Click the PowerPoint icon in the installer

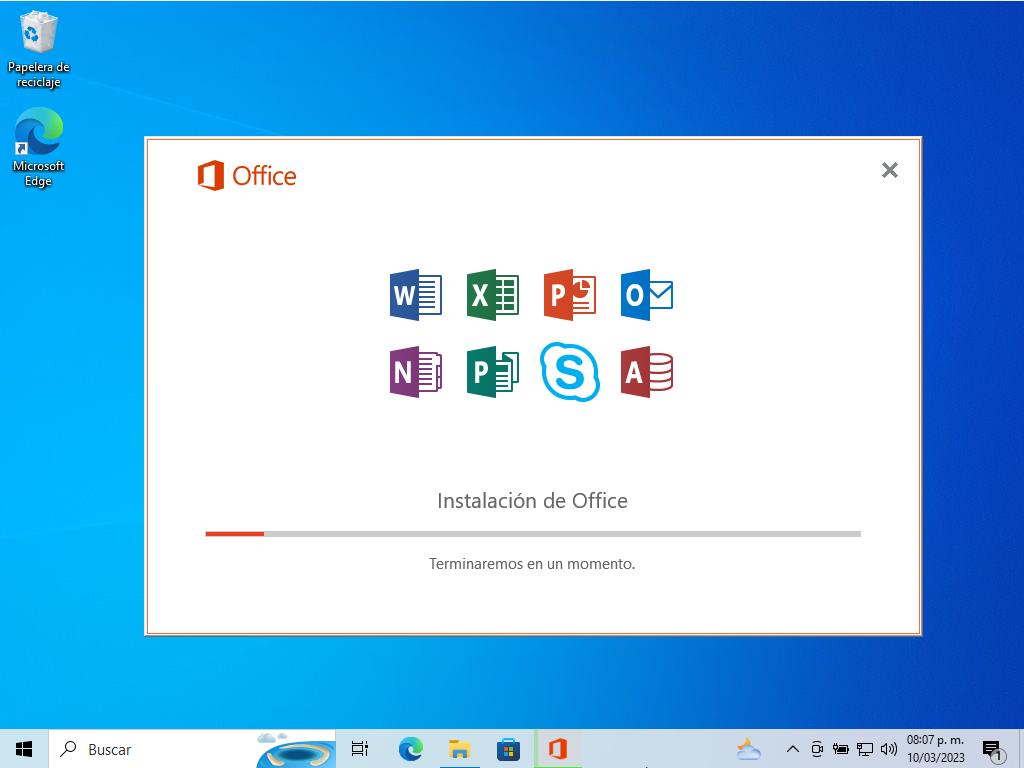(569, 295)
